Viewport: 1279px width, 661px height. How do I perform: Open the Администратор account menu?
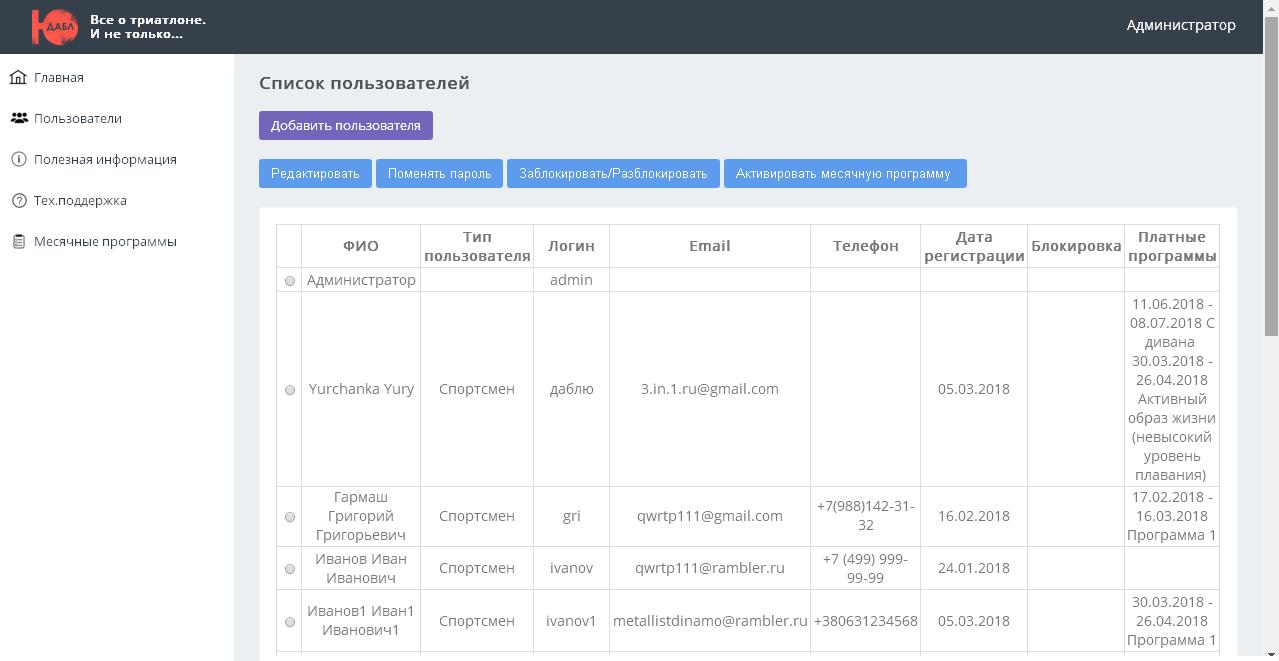(x=1180, y=26)
